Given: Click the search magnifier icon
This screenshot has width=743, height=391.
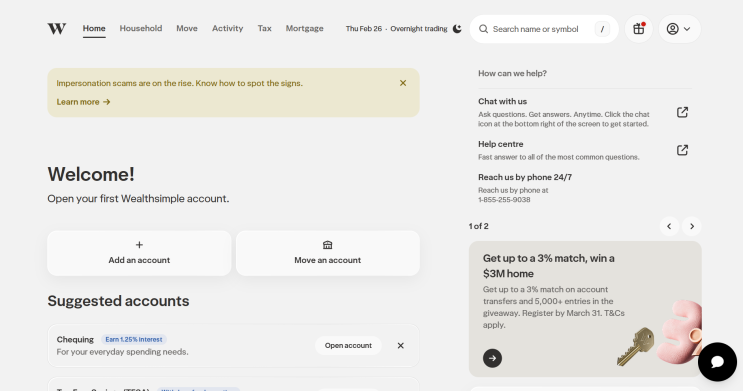Looking at the screenshot, I should pos(483,29).
